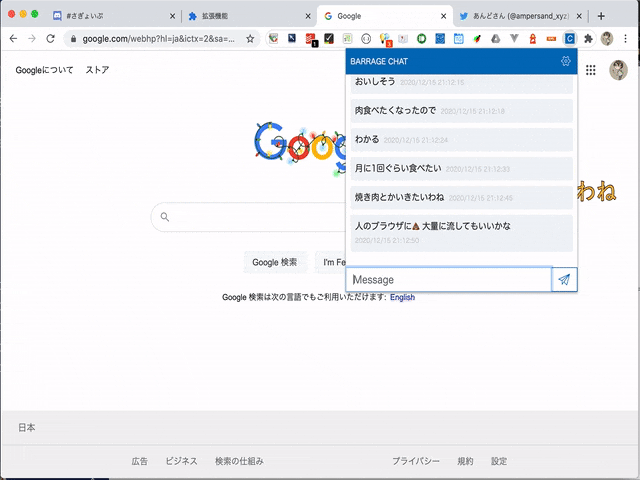Click the red extension icon with badge 1
The image size is (640, 480).
pos(311,40)
